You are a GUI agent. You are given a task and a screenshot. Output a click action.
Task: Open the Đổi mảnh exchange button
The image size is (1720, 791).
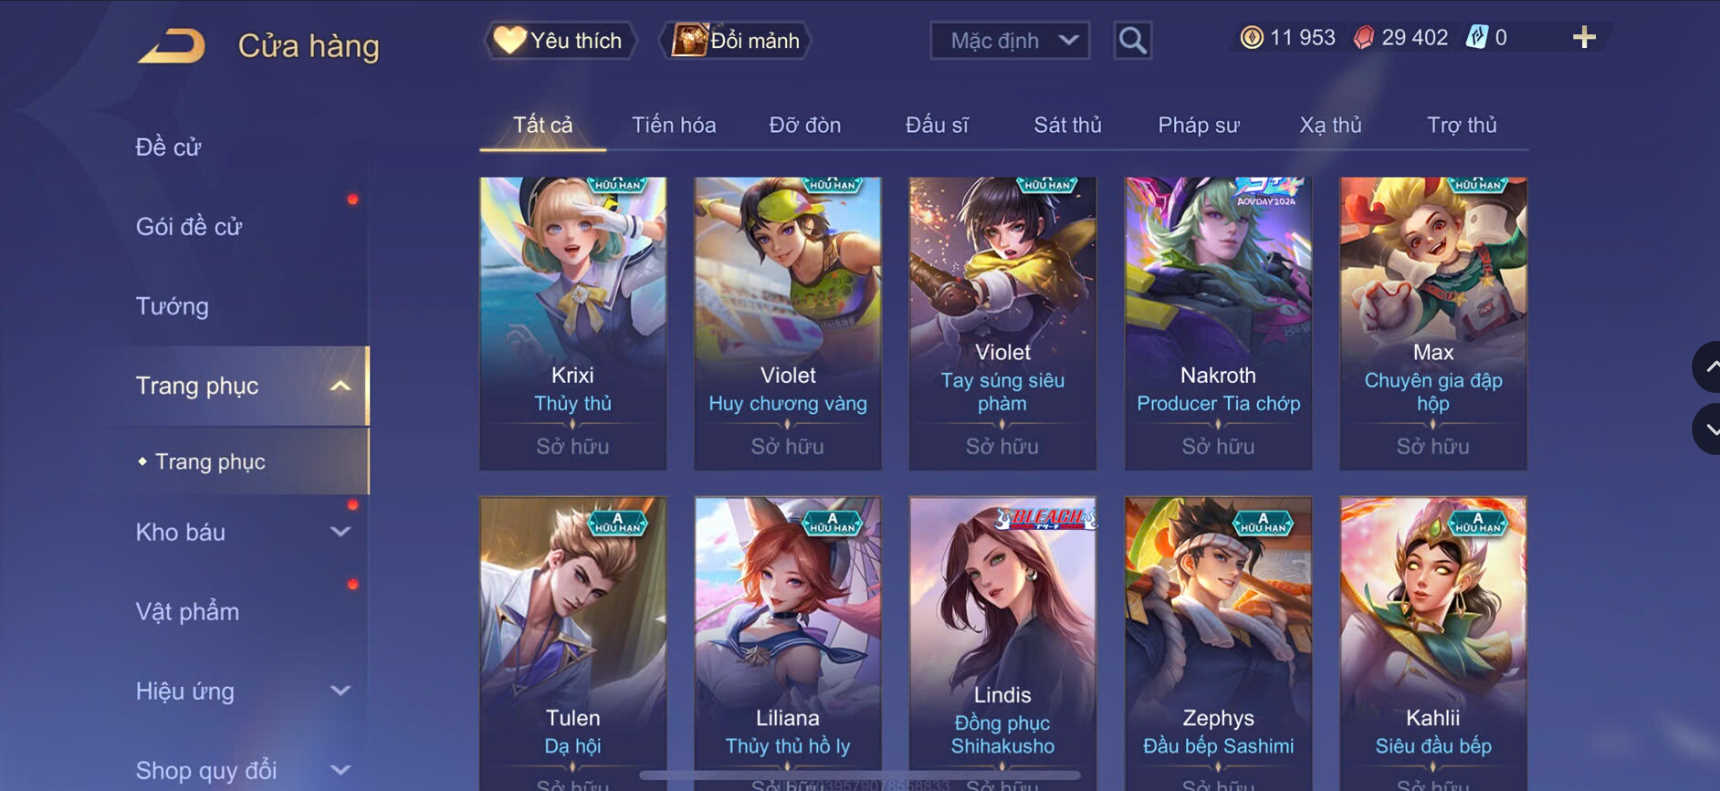click(x=736, y=41)
